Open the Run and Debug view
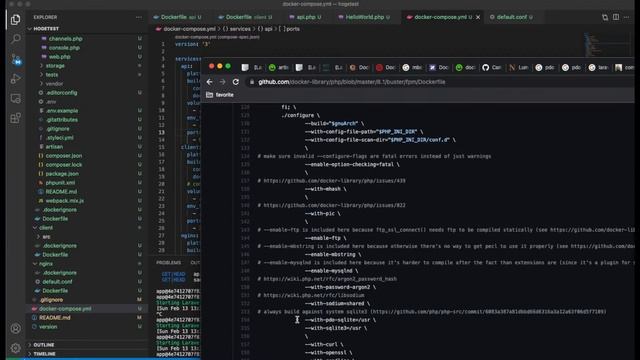 point(15,78)
